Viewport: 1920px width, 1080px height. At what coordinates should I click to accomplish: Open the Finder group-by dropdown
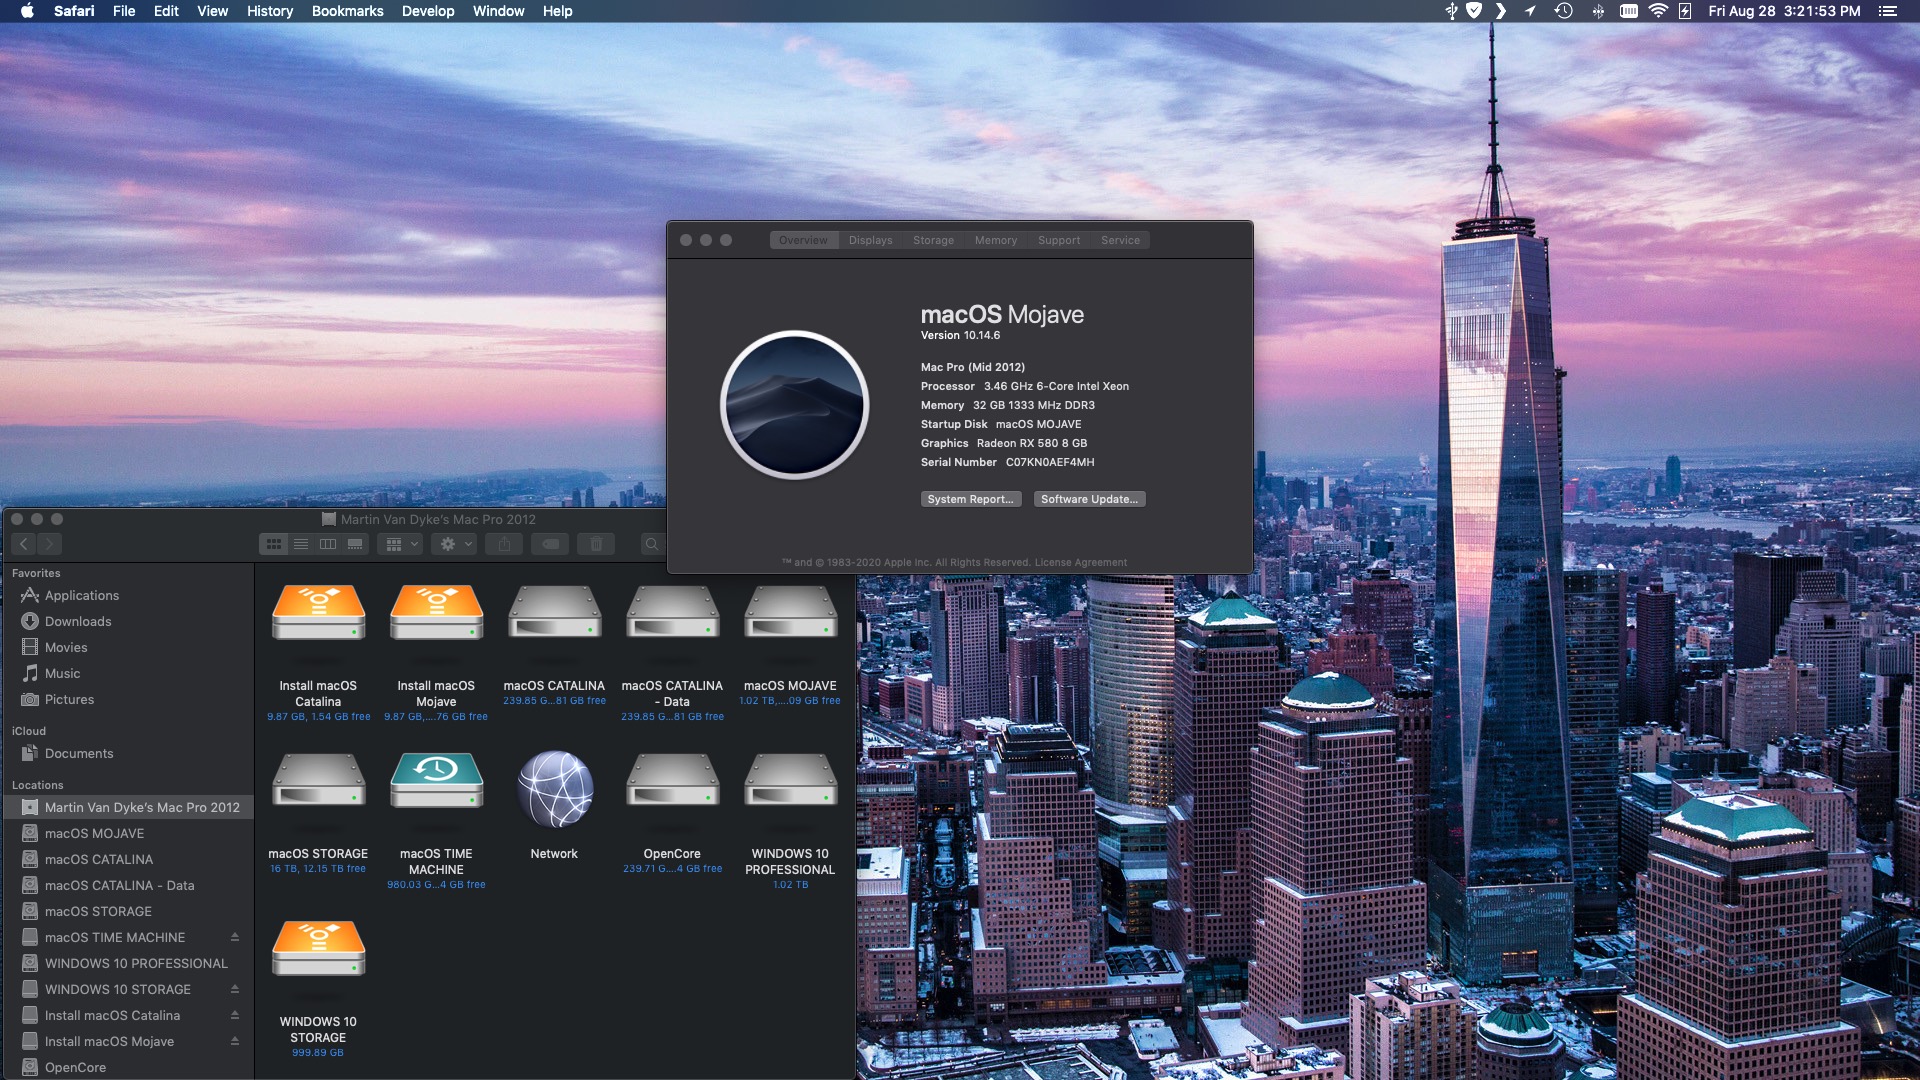tap(401, 544)
